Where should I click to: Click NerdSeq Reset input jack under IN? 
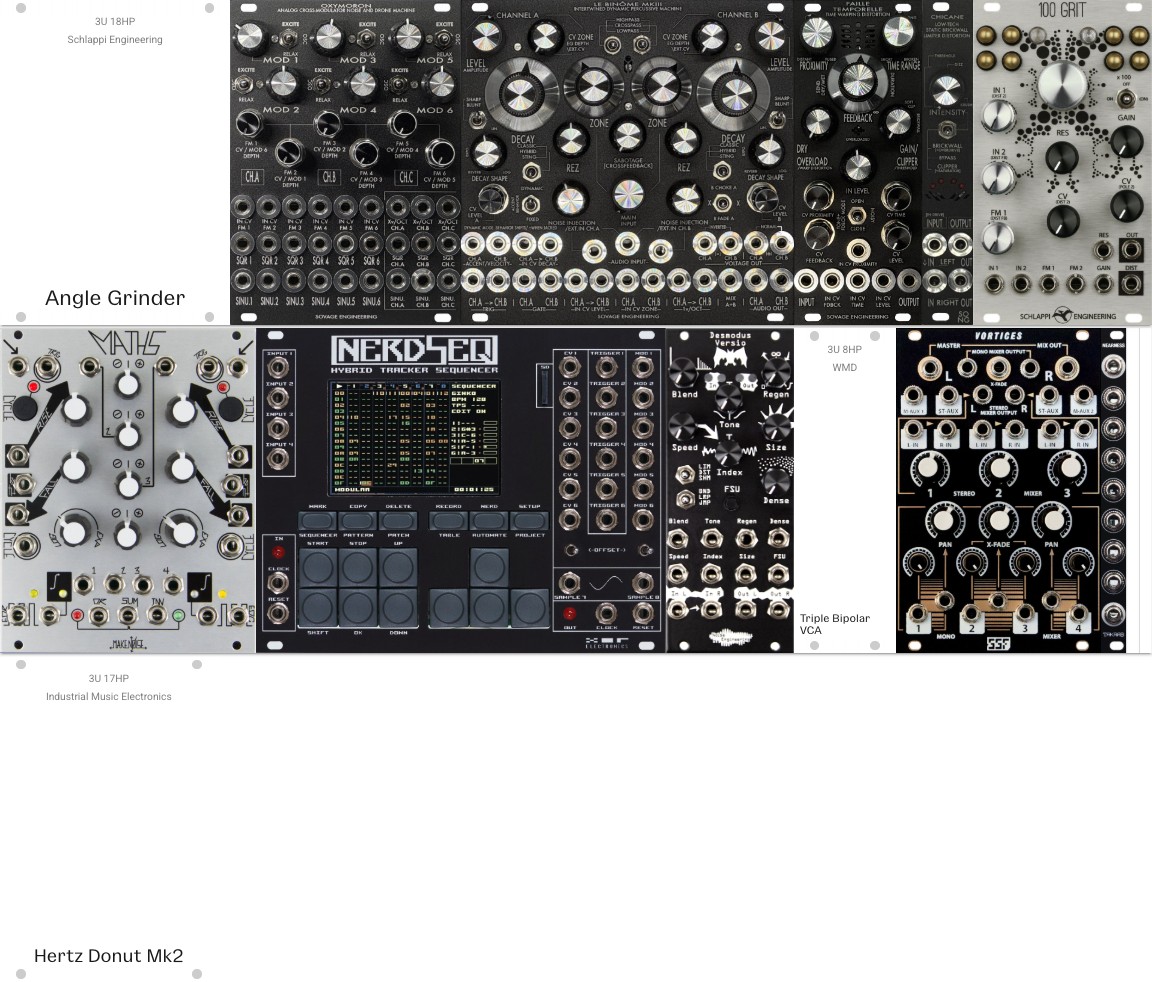(278, 613)
